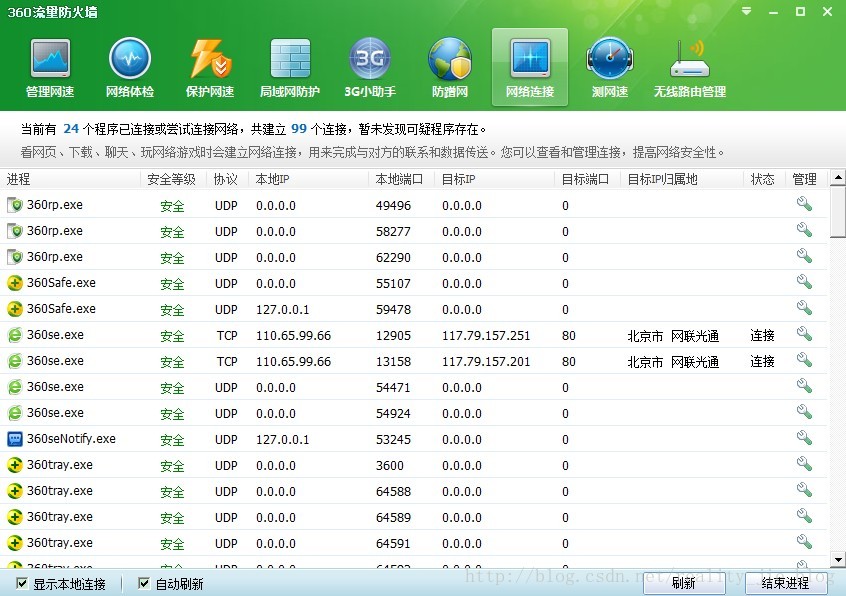
Task: Click wrench icon for 360se.exe port 54471
Action: tap(804, 386)
